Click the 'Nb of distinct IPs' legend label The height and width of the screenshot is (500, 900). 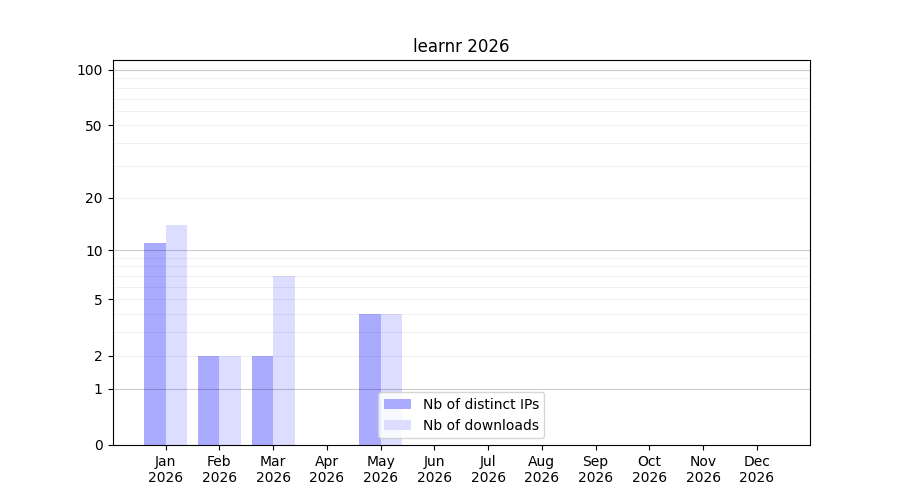click(x=481, y=404)
